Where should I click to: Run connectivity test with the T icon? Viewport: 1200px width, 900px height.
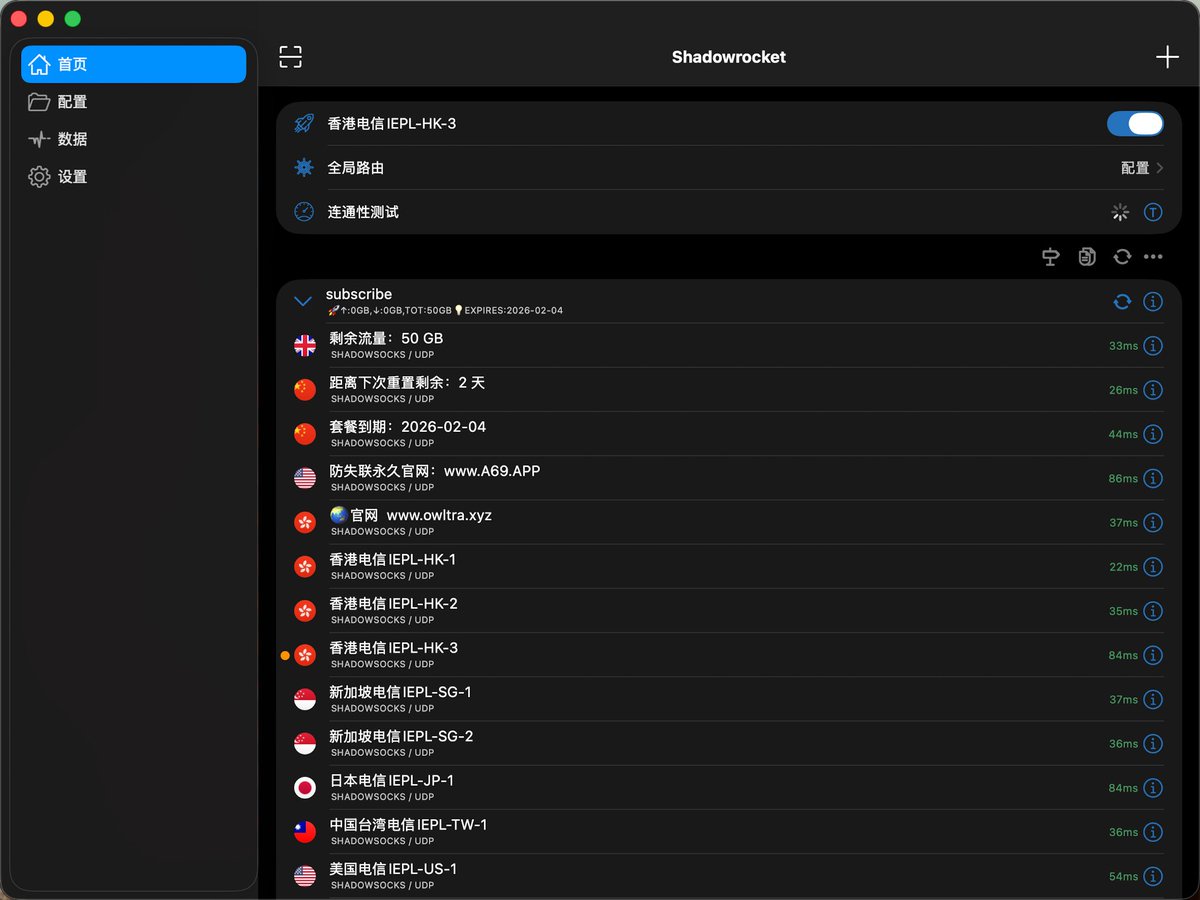coord(1153,212)
